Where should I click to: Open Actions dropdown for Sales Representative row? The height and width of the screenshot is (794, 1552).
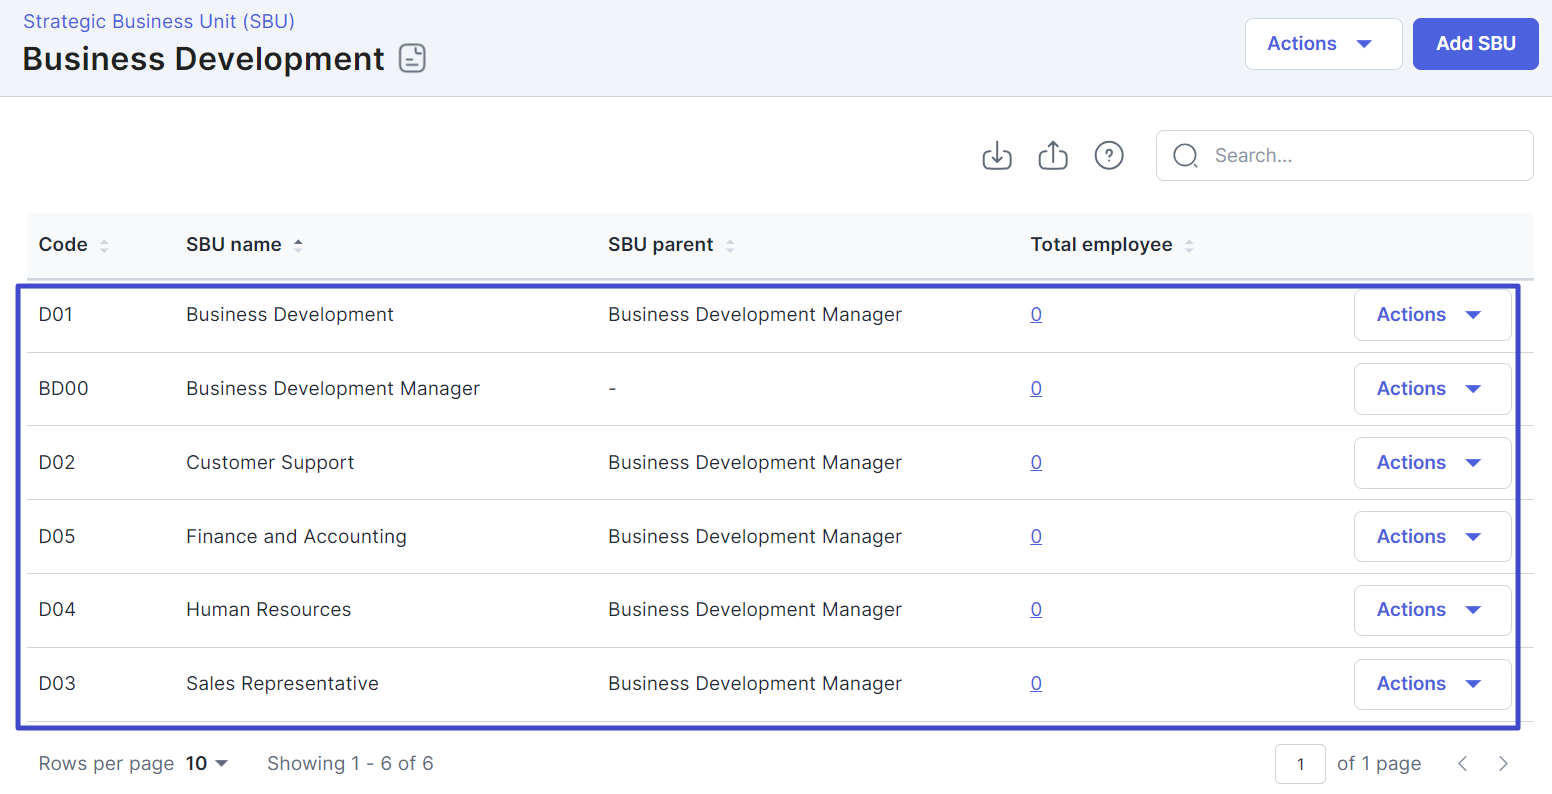pyautogui.click(x=1432, y=684)
